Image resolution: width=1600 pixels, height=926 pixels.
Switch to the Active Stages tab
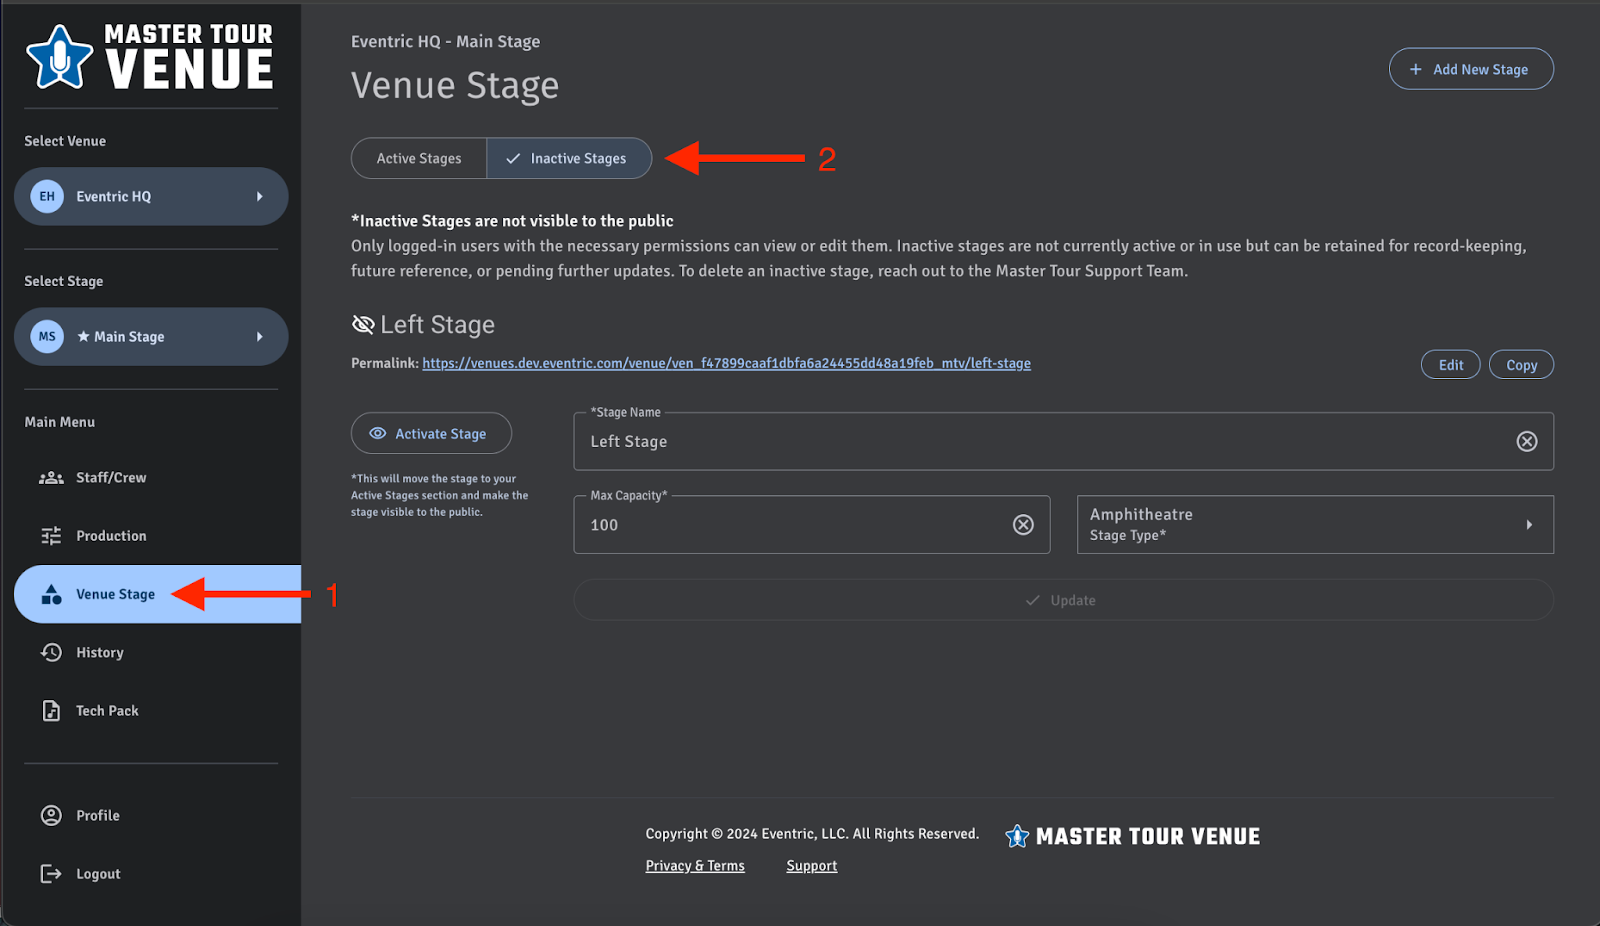tap(418, 158)
